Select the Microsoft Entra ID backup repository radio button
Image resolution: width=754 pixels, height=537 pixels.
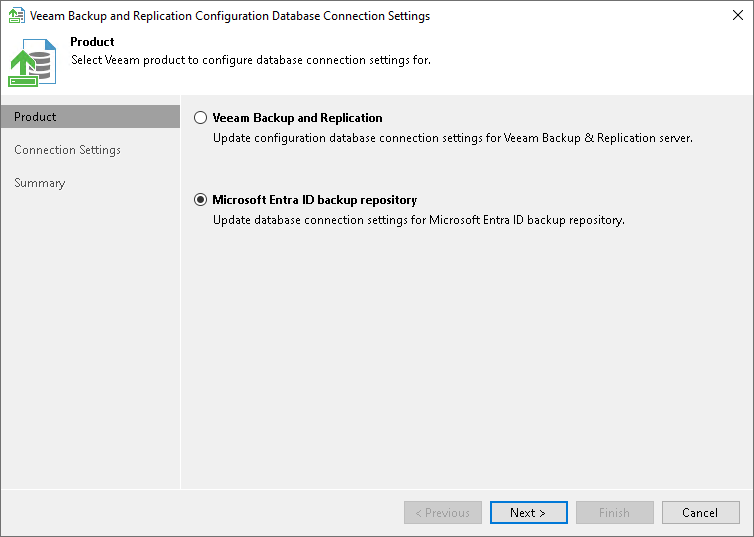coord(200,200)
